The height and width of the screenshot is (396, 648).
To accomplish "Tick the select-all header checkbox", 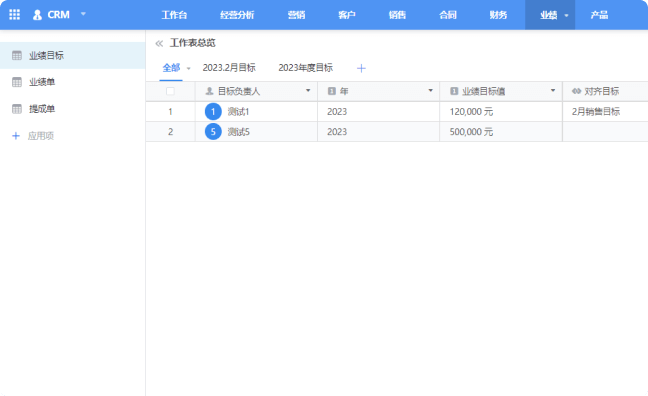I will (170, 91).
